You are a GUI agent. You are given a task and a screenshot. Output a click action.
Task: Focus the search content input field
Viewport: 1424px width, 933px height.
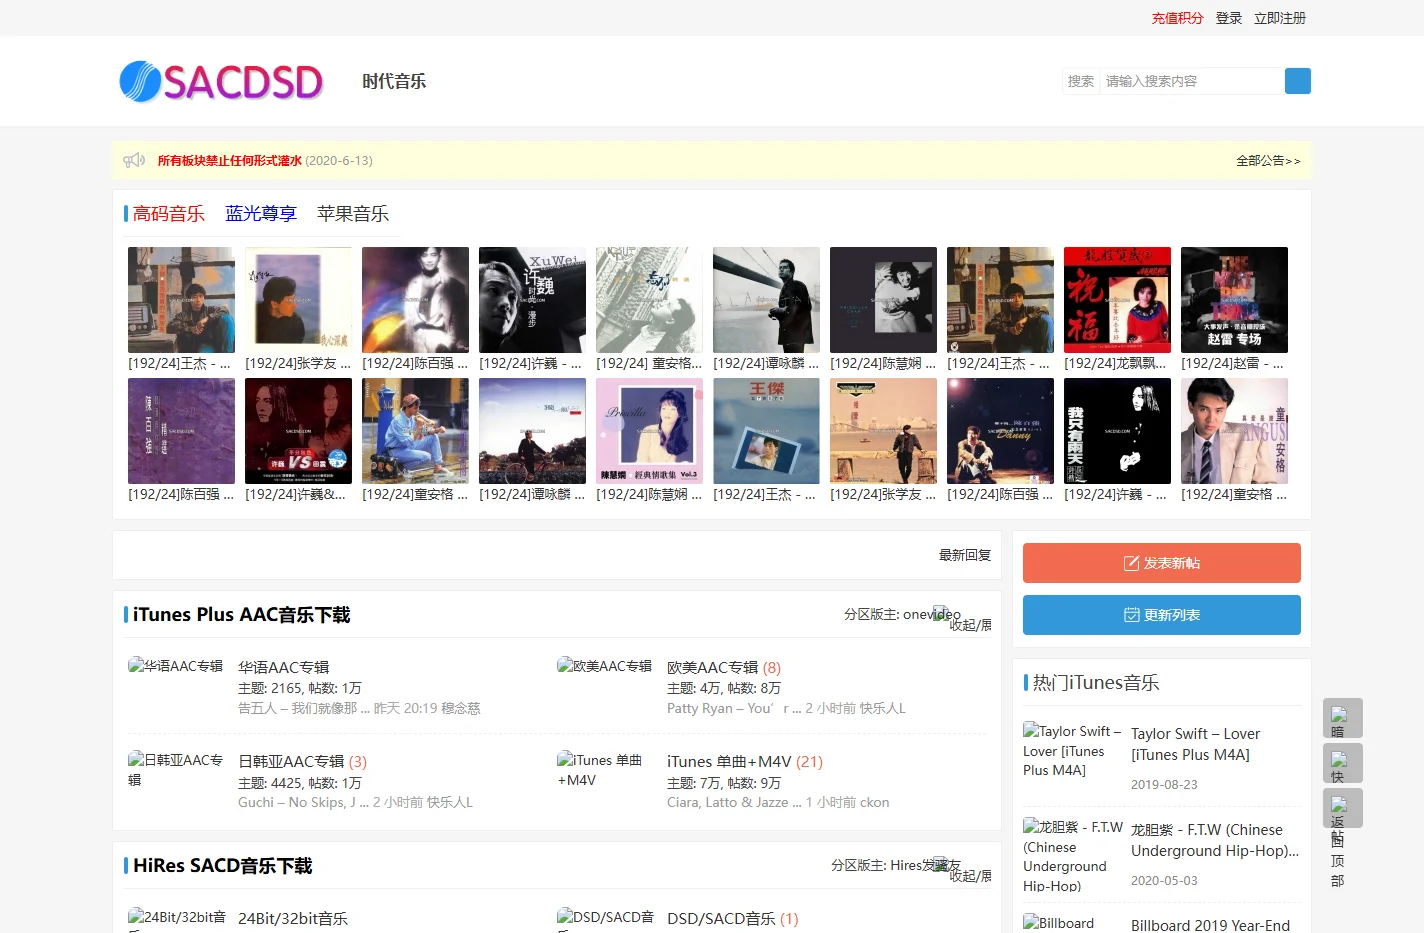click(1190, 81)
